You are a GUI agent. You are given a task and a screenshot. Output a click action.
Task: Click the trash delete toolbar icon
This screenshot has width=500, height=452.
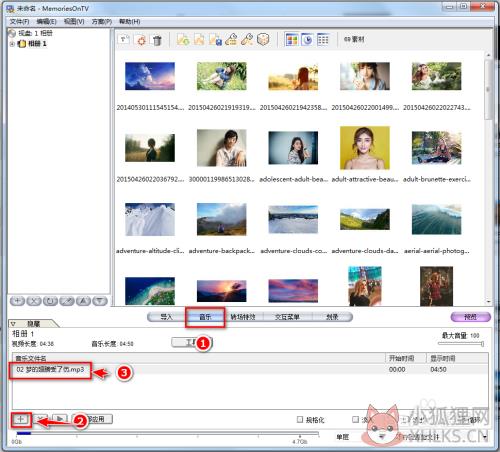click(157, 40)
